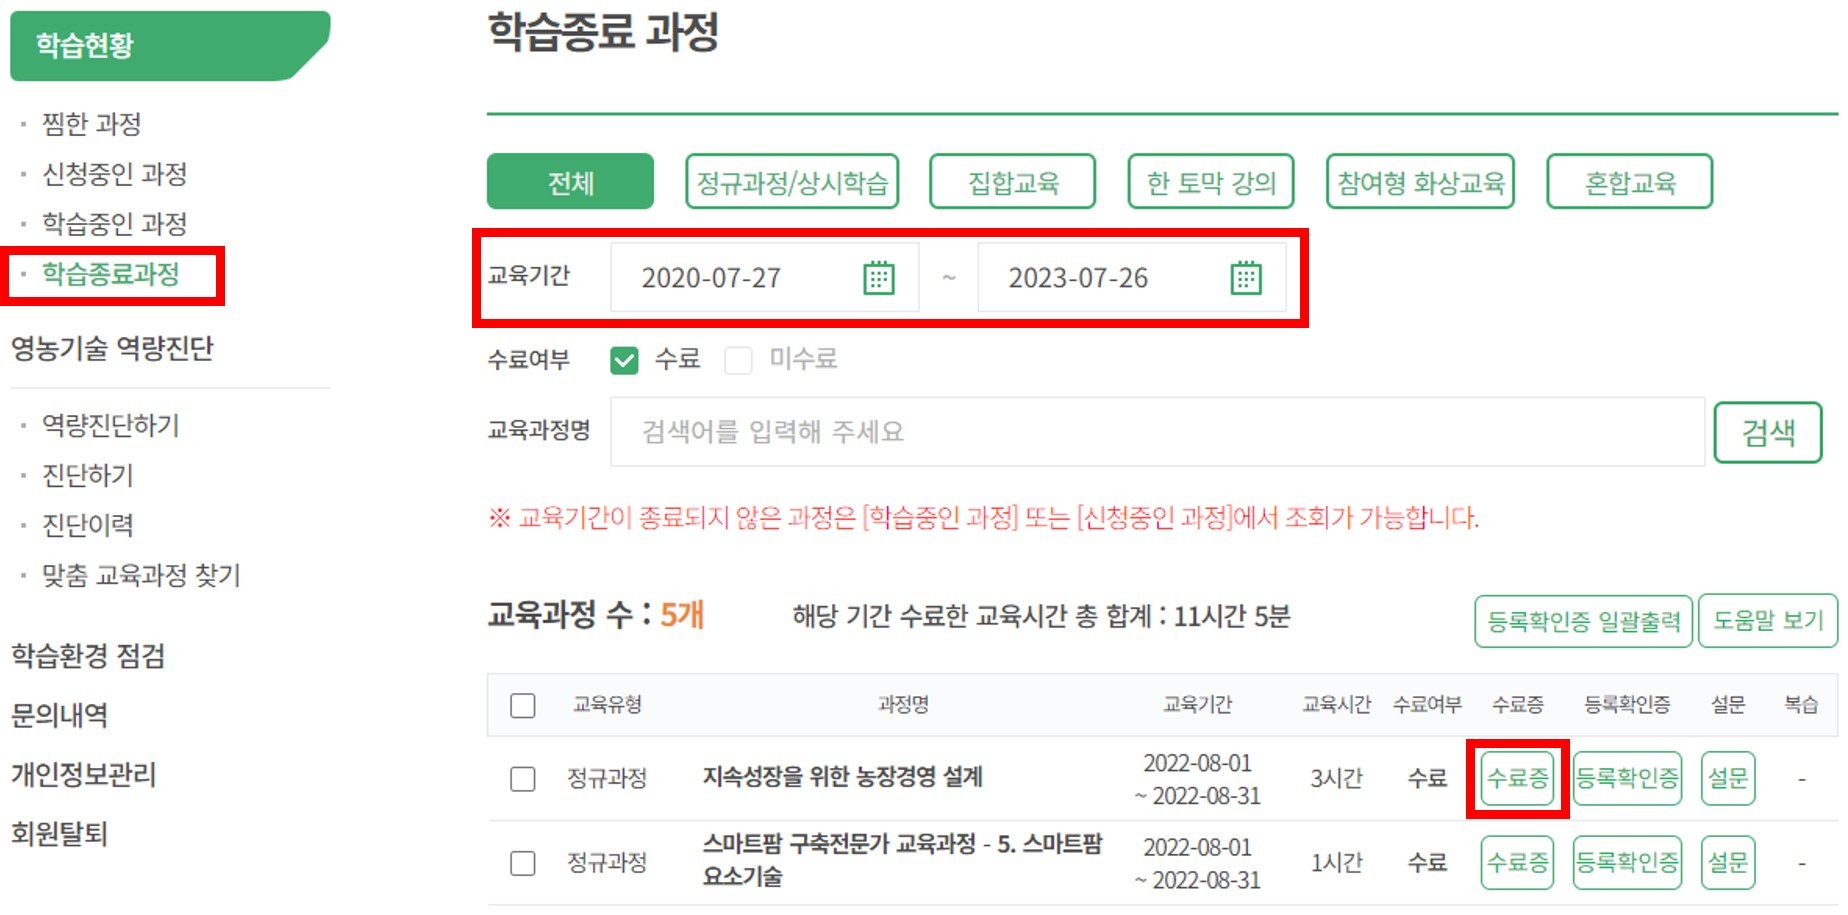Open calendar picker for end date 2023-07-26

(1246, 277)
